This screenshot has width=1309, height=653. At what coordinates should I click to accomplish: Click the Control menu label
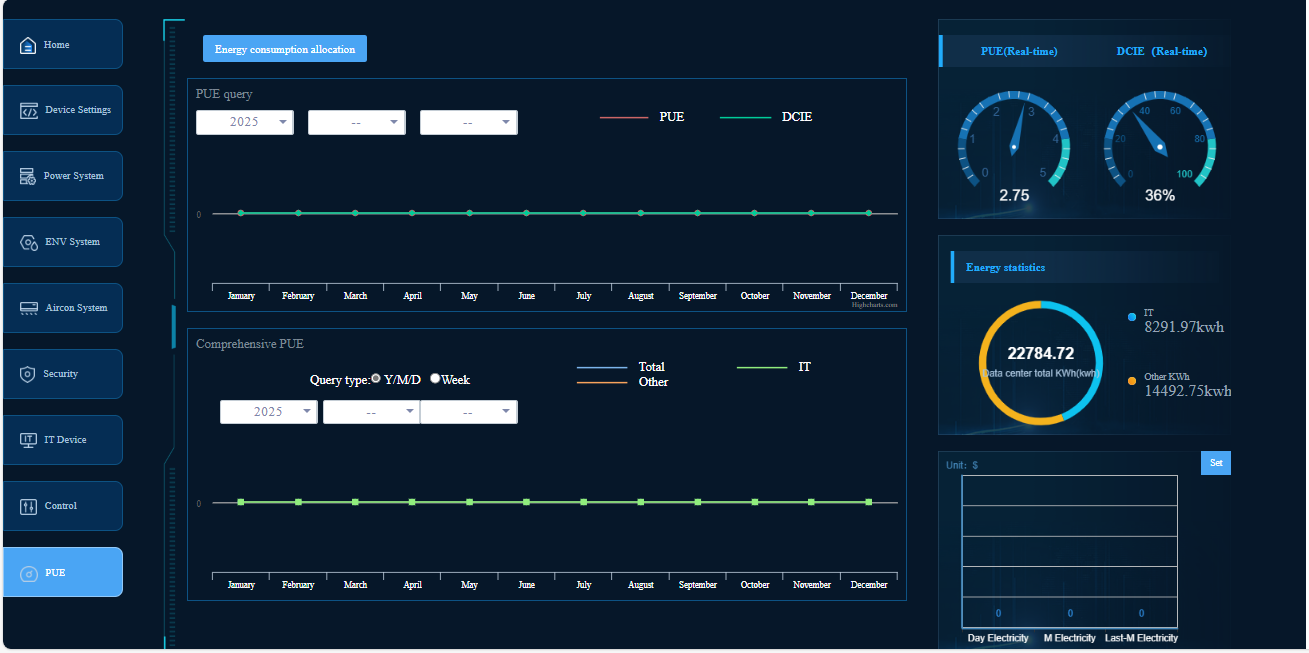click(61, 506)
